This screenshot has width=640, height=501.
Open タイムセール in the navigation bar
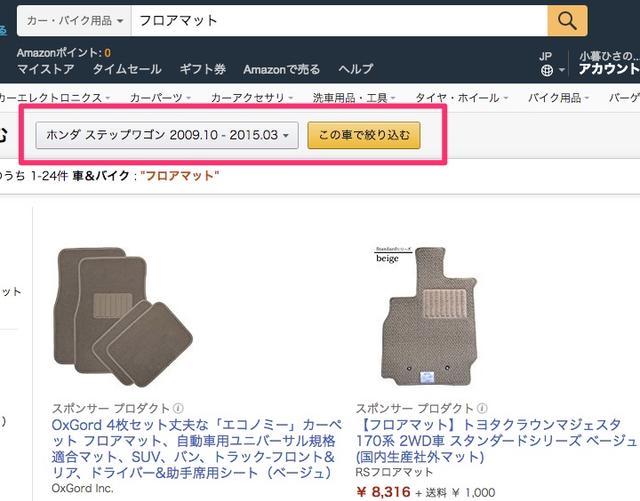click(x=127, y=69)
